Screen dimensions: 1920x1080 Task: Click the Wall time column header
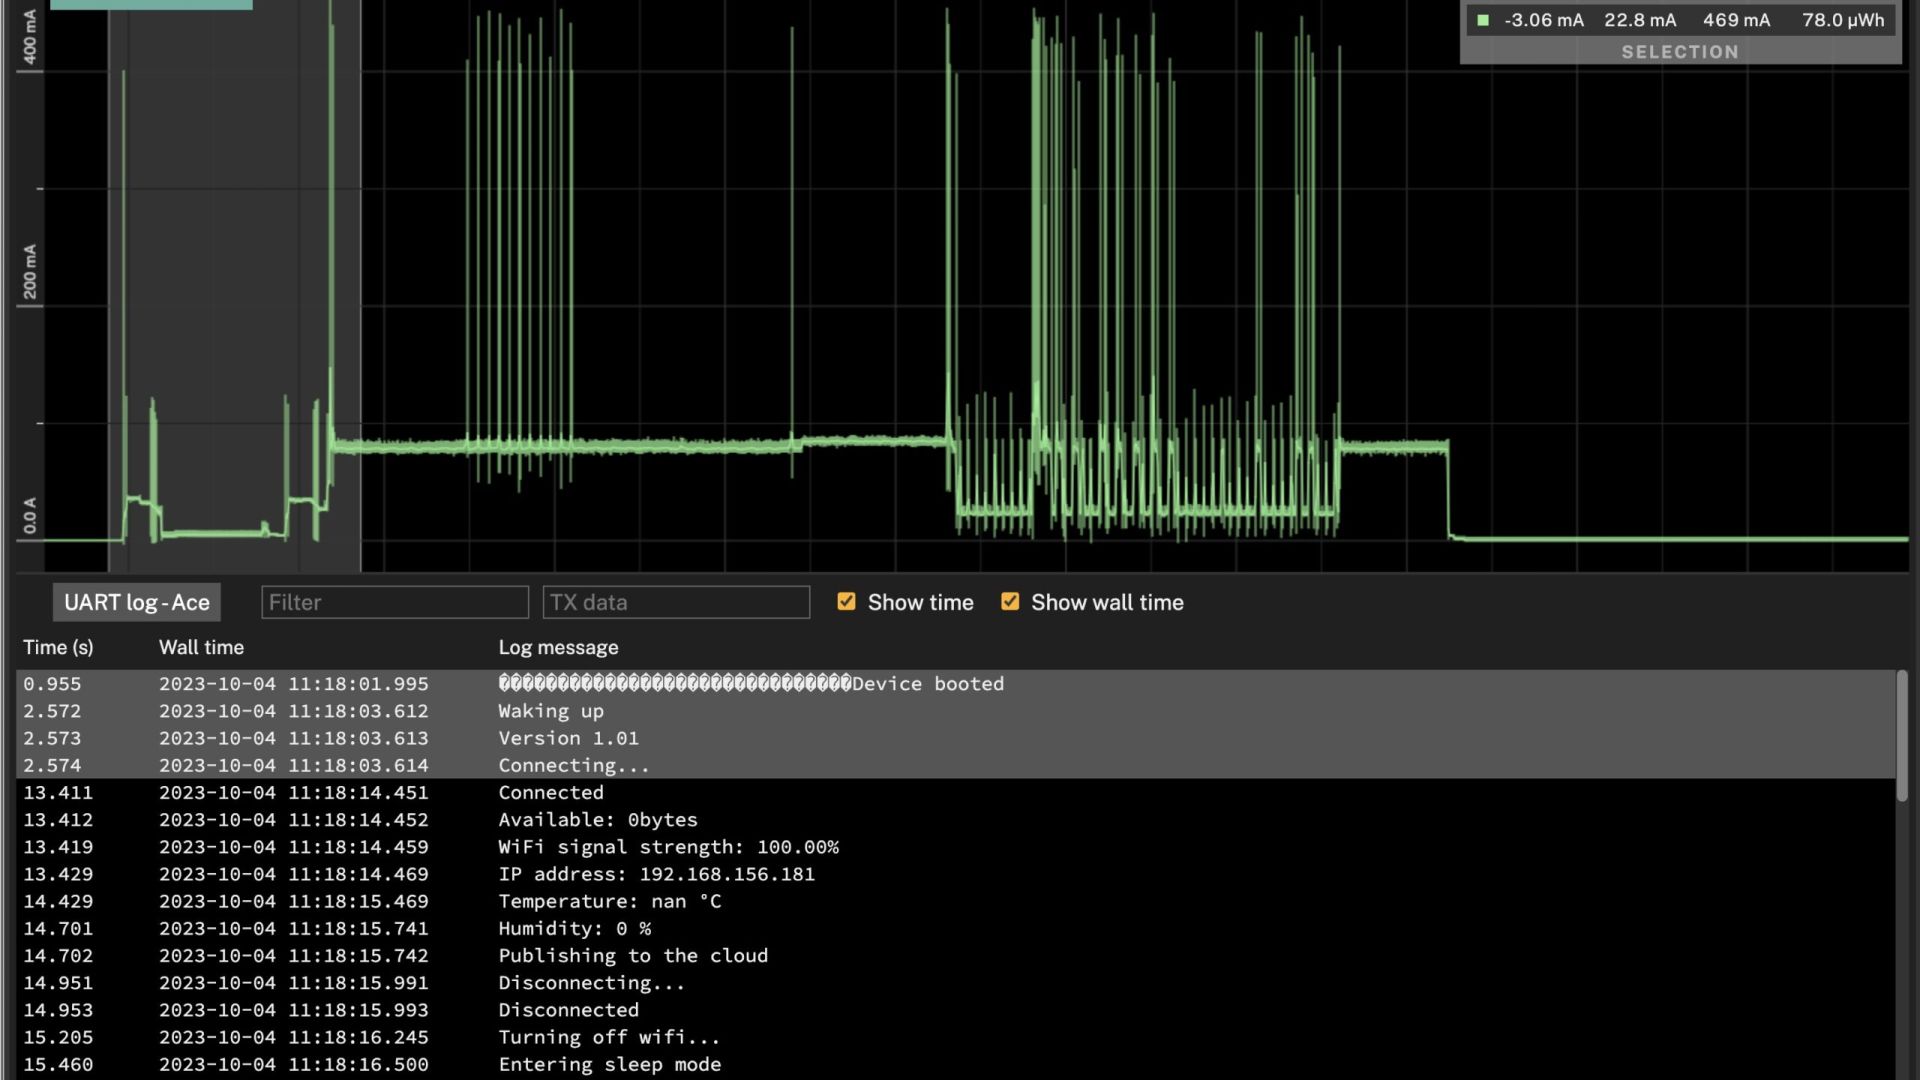[201, 647]
